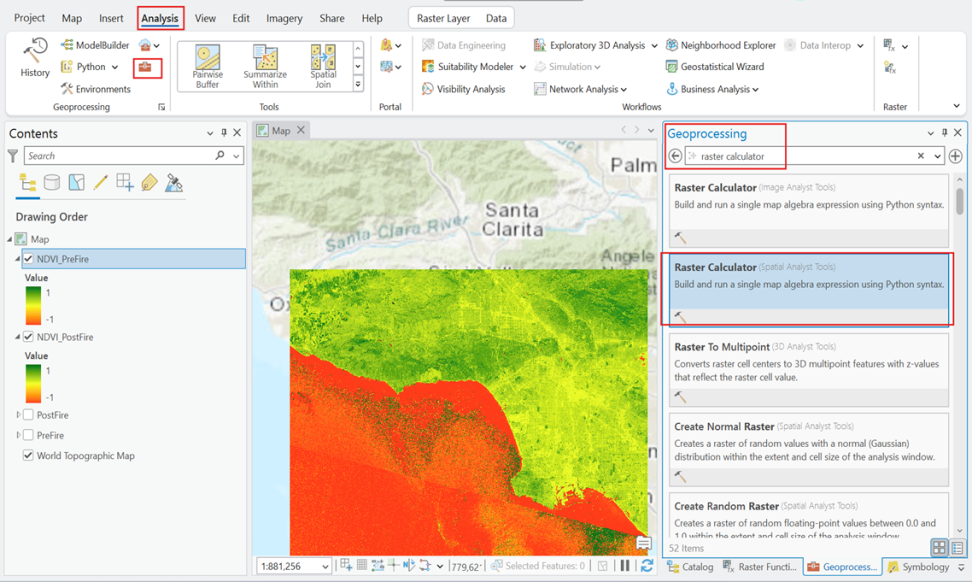Uncheck the NDVI_PreFire layer visibility
This screenshot has width=972, height=582.
[28, 259]
